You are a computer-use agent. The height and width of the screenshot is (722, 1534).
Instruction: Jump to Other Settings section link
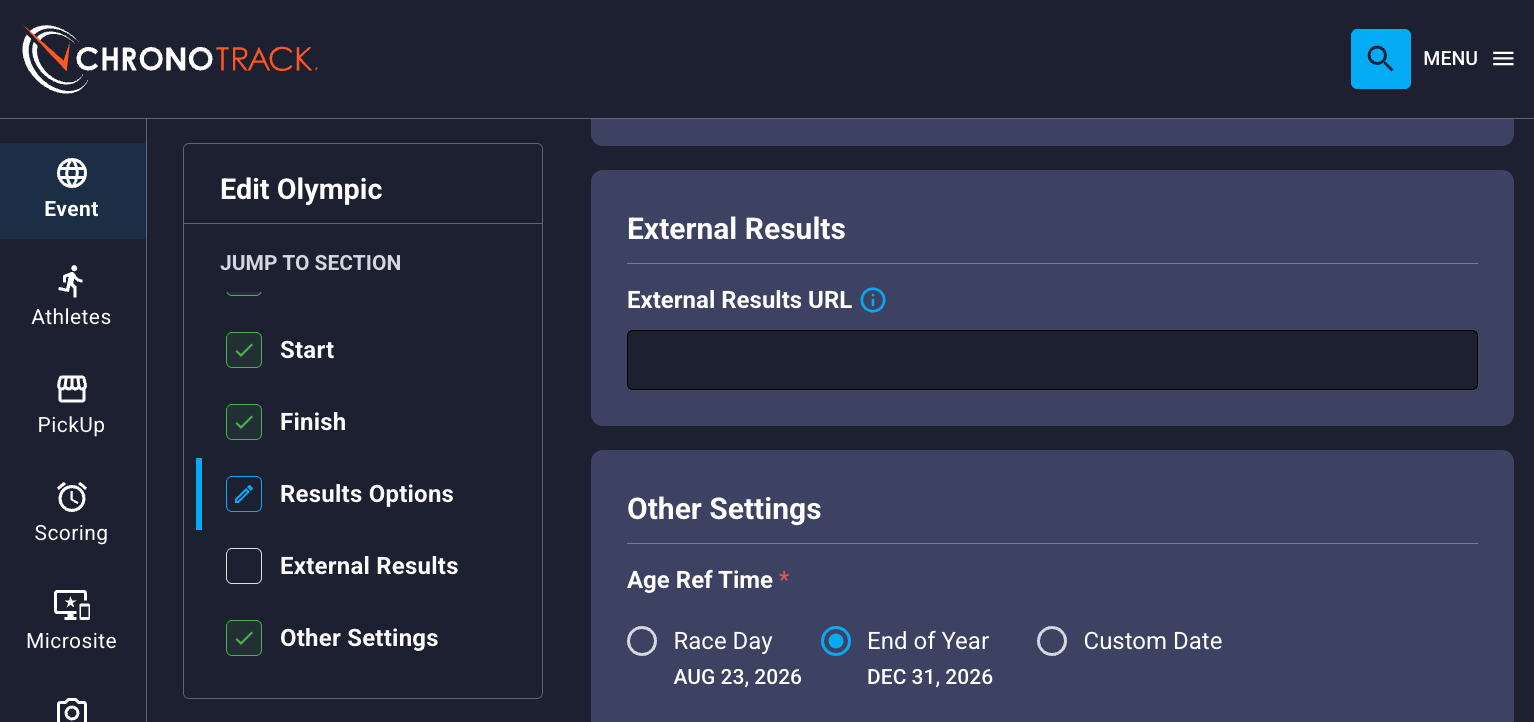click(359, 638)
